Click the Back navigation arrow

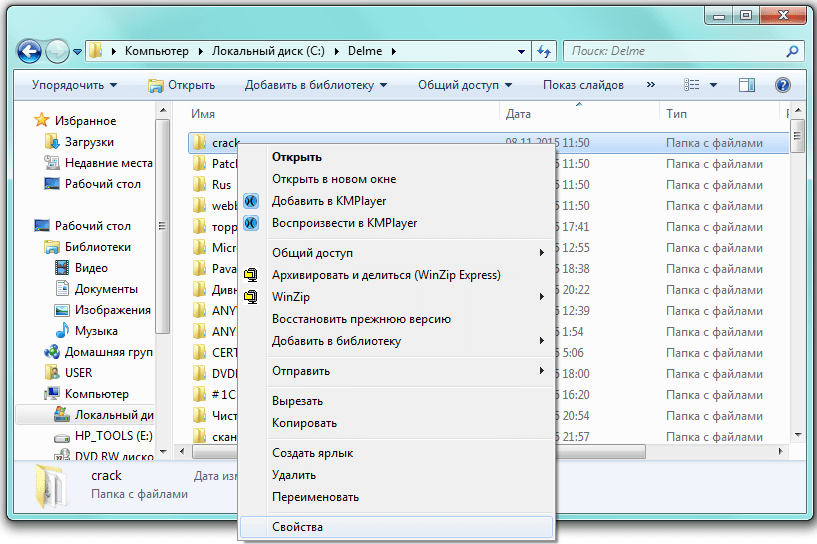29,51
